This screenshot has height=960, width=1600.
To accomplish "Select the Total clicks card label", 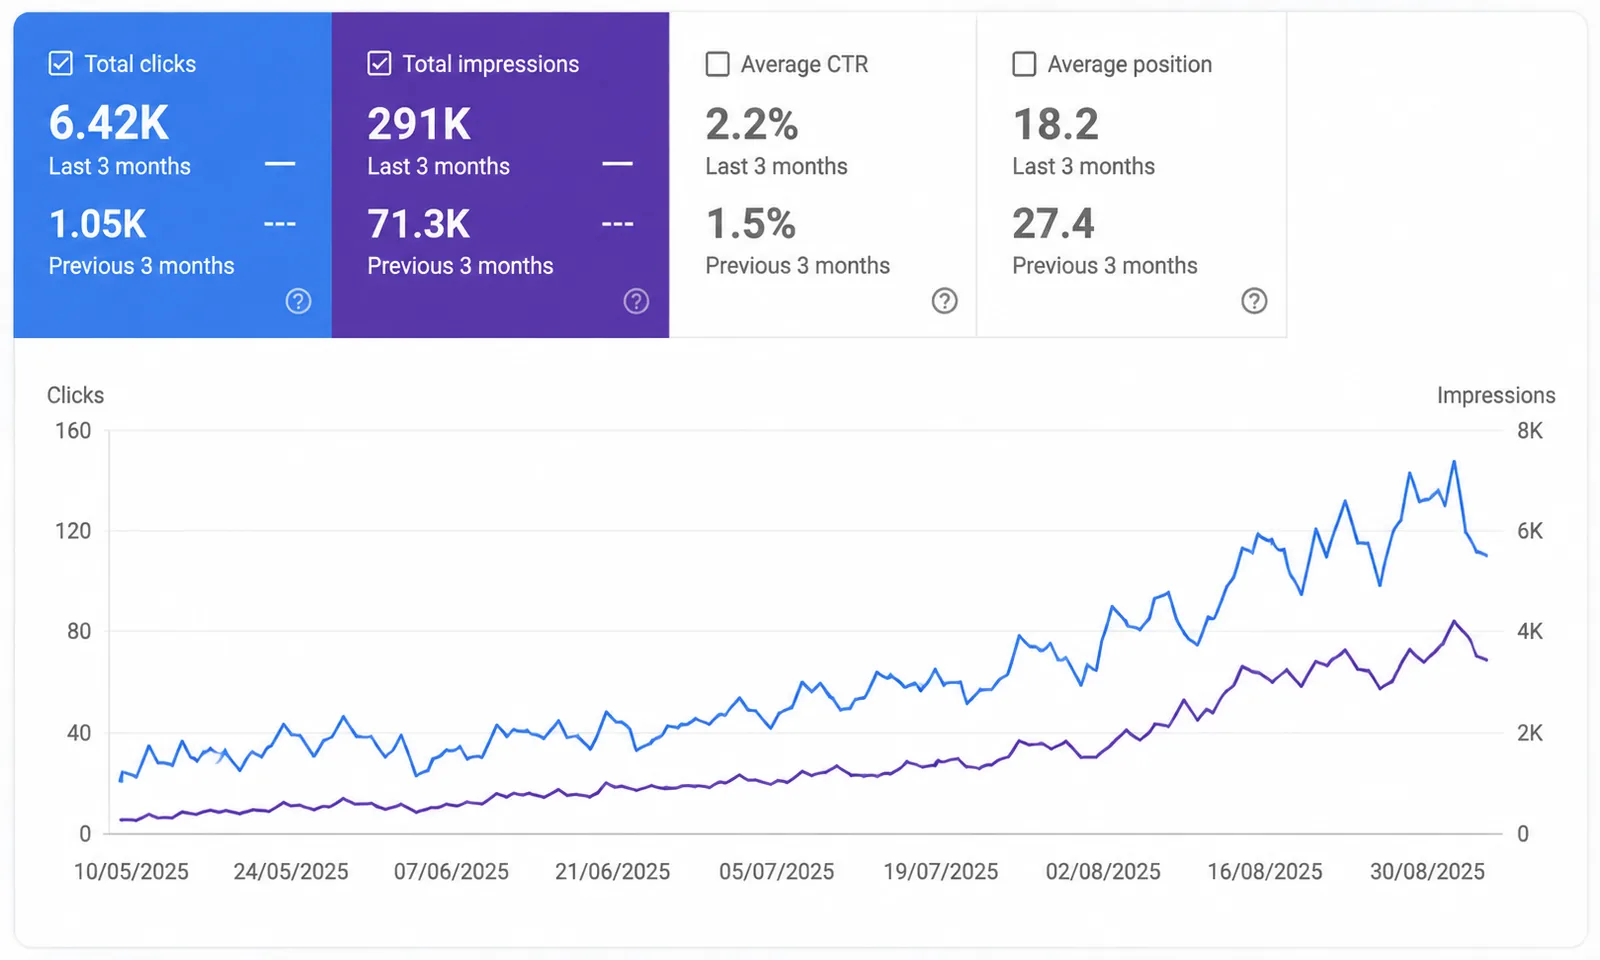I will point(140,64).
